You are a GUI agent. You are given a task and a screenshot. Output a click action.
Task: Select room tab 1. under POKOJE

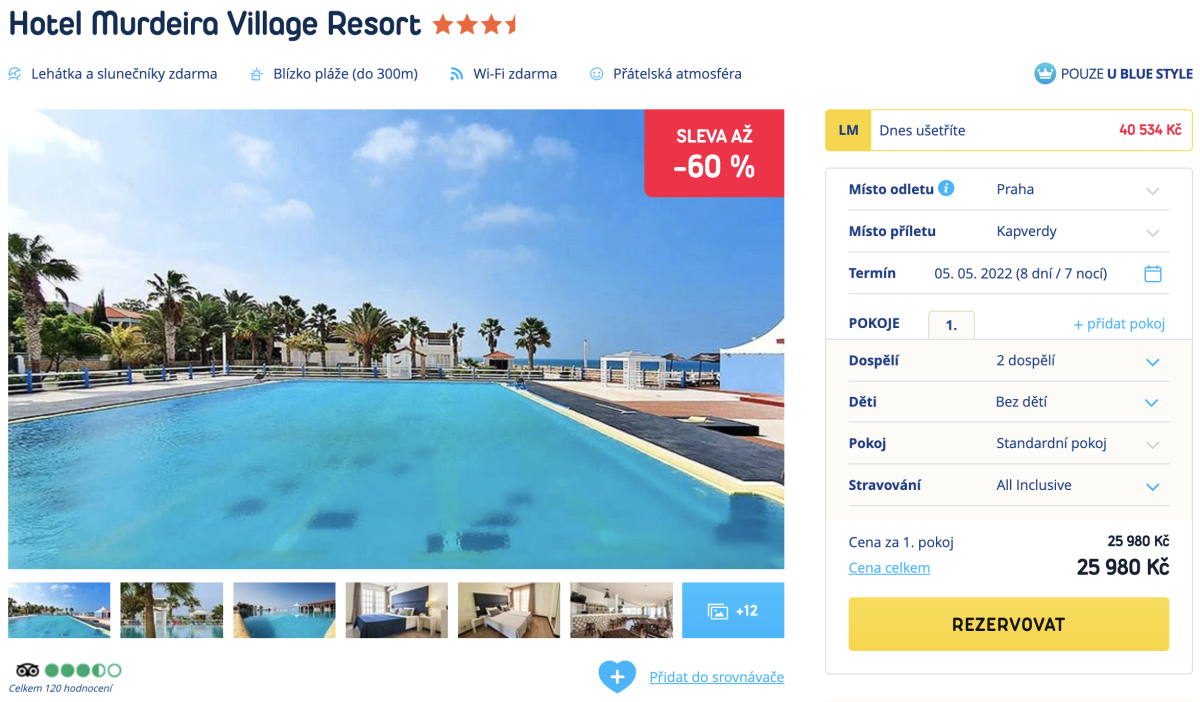[951, 325]
